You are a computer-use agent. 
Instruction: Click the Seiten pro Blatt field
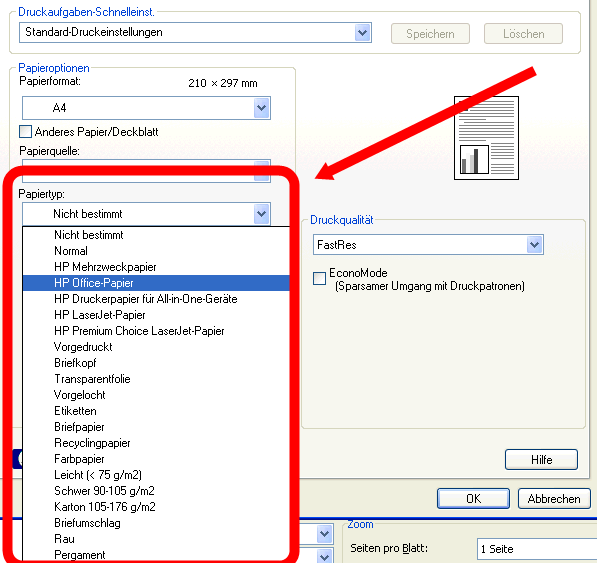(x=537, y=549)
